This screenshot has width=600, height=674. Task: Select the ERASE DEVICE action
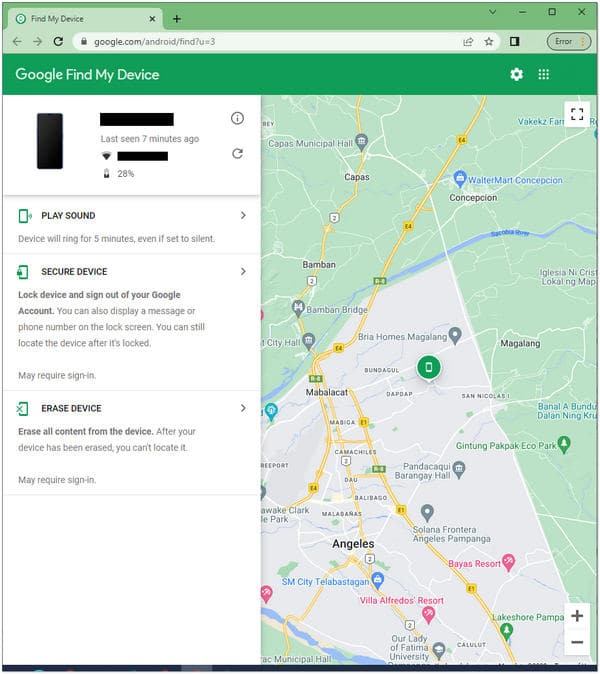[x=71, y=408]
